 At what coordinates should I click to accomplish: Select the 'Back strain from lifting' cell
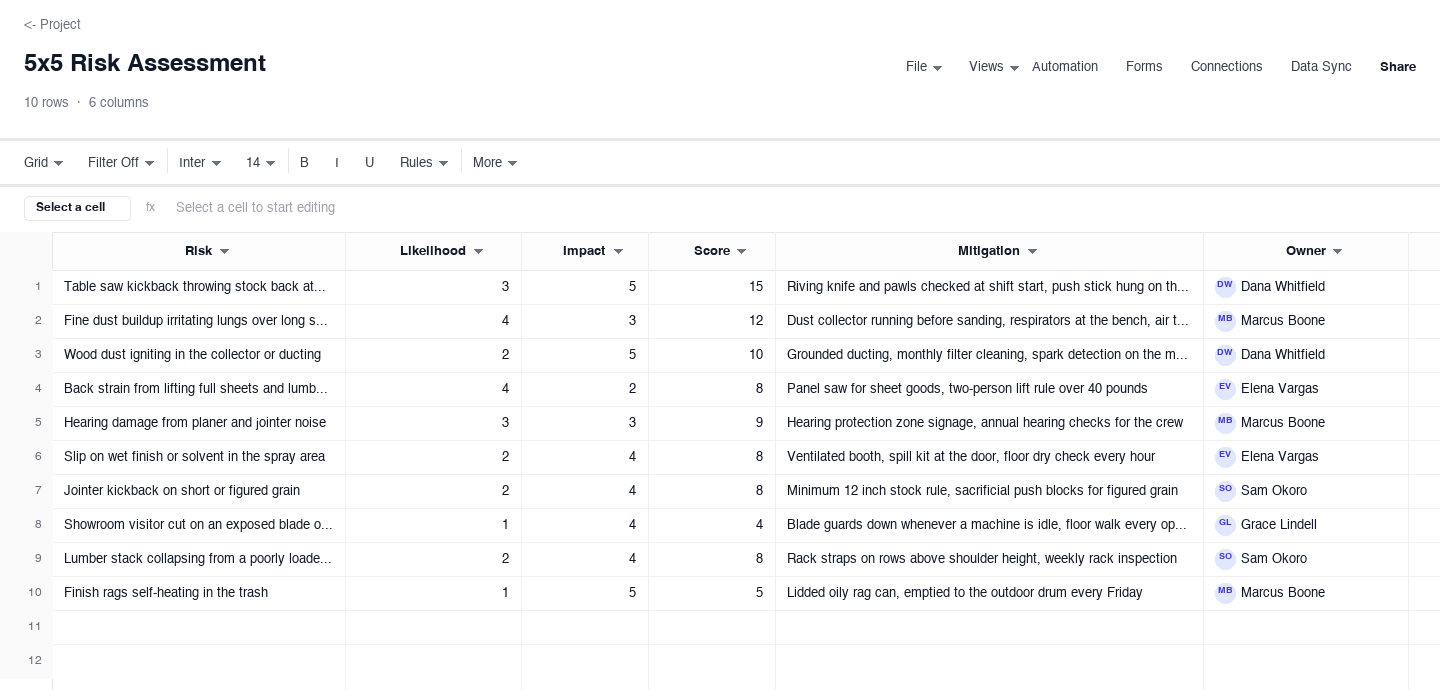[x=199, y=389]
